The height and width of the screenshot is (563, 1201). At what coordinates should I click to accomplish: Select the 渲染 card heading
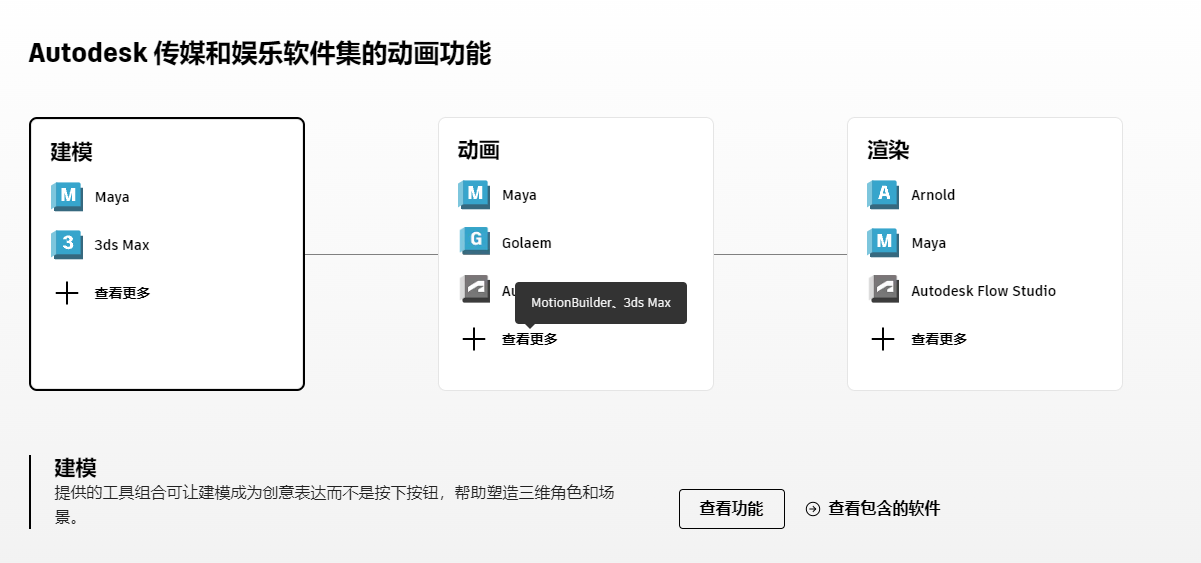pos(888,150)
